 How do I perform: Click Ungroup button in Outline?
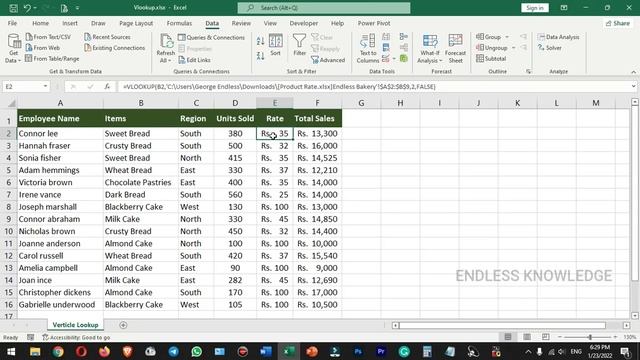(x=492, y=48)
